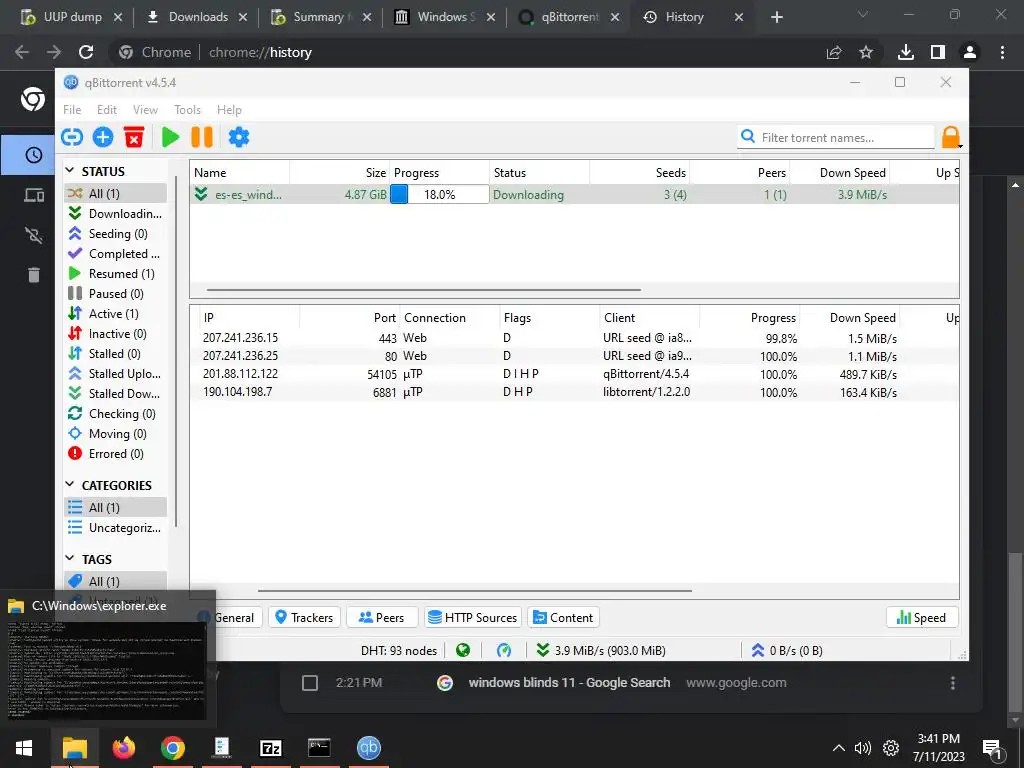Click the Speed graph button
This screenshot has width=1024, height=768.
pos(921,617)
